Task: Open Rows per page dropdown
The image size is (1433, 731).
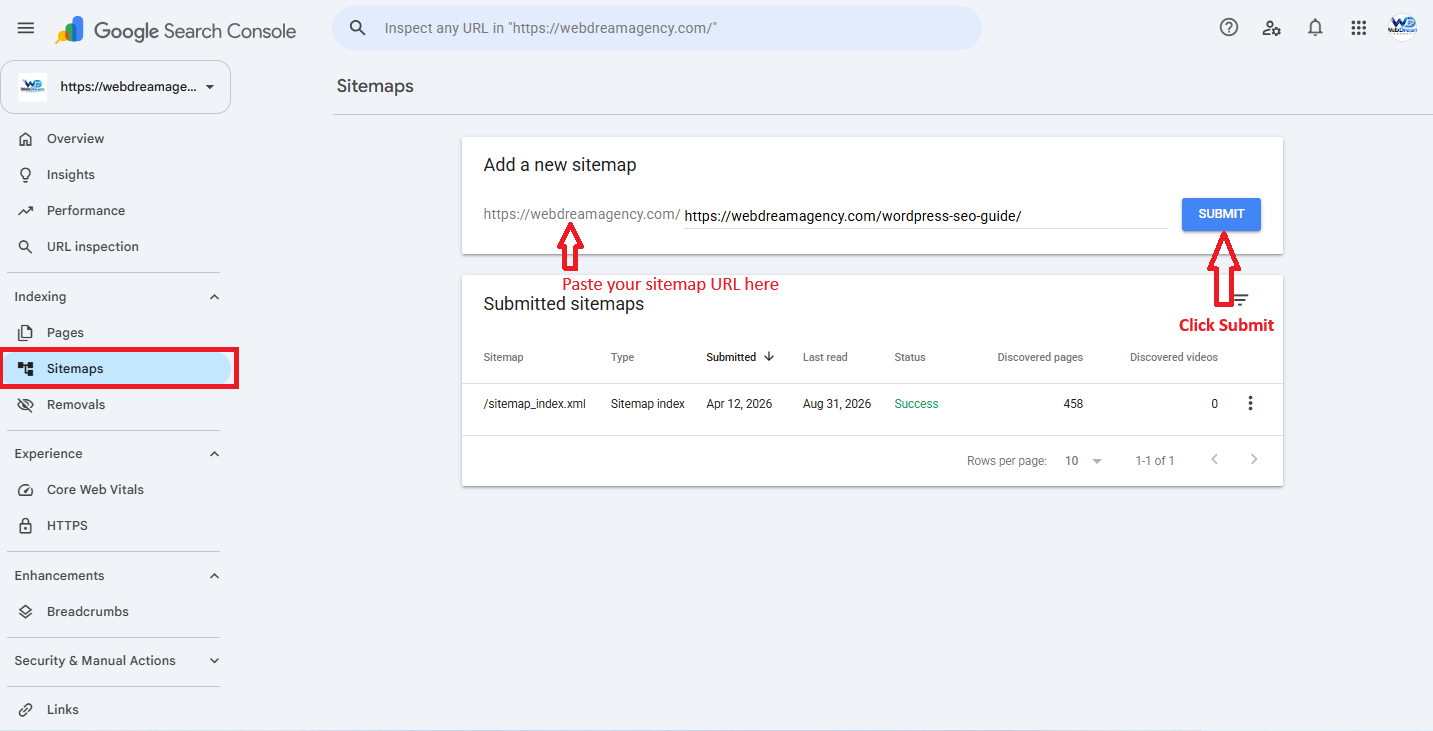Action: [1083, 461]
